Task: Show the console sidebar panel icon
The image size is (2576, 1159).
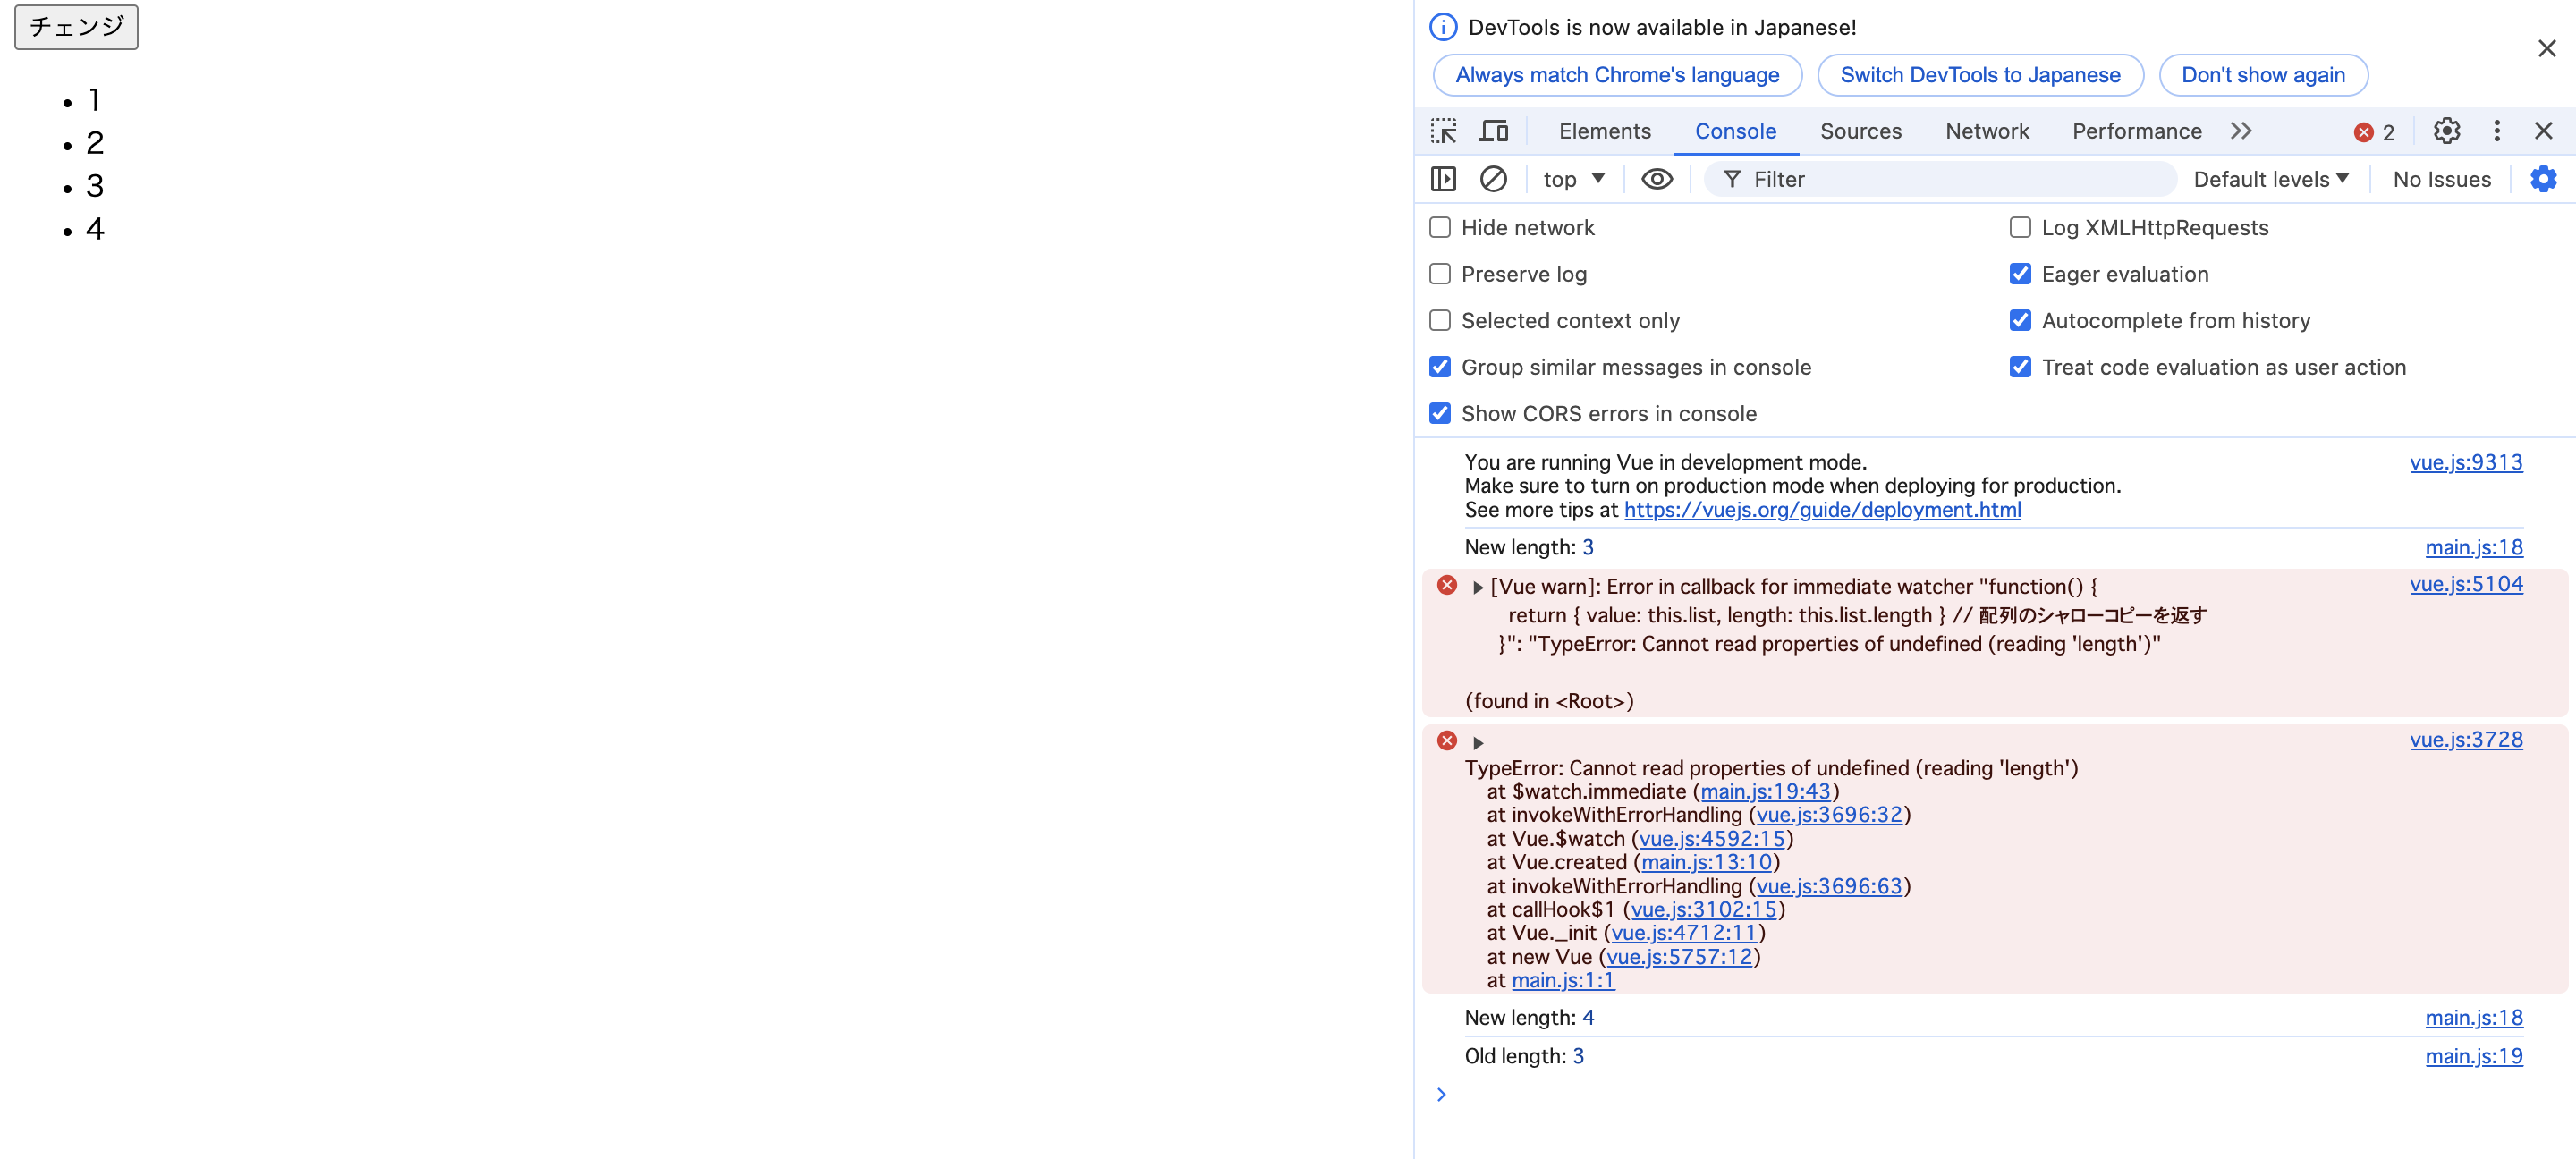Action: click(1443, 179)
